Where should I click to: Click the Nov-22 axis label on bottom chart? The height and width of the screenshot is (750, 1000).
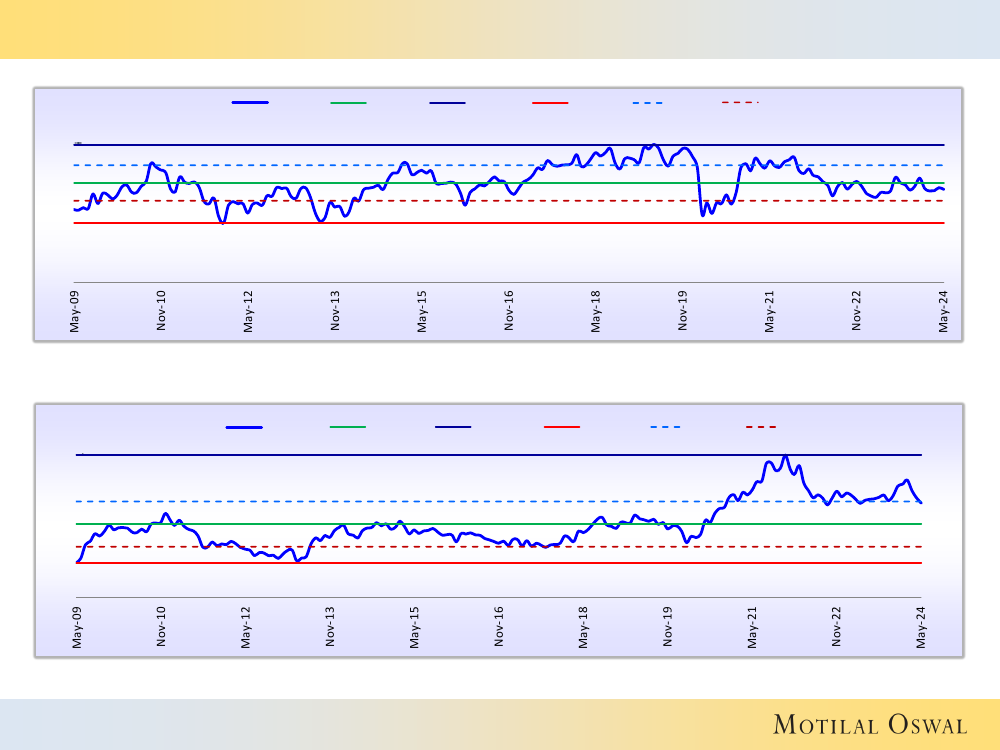(x=838, y=627)
